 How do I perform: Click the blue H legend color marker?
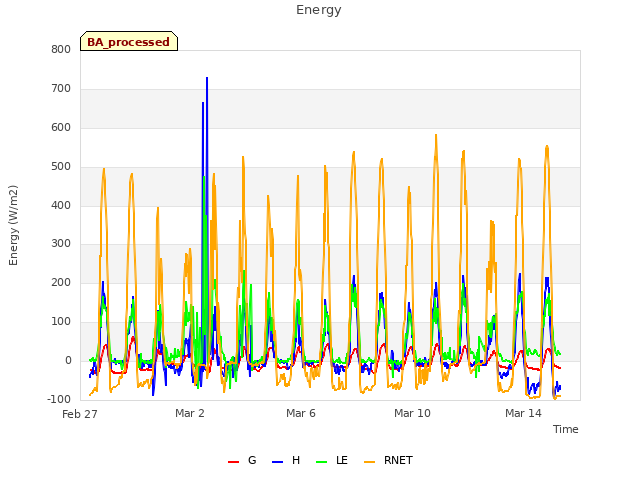[277, 462]
